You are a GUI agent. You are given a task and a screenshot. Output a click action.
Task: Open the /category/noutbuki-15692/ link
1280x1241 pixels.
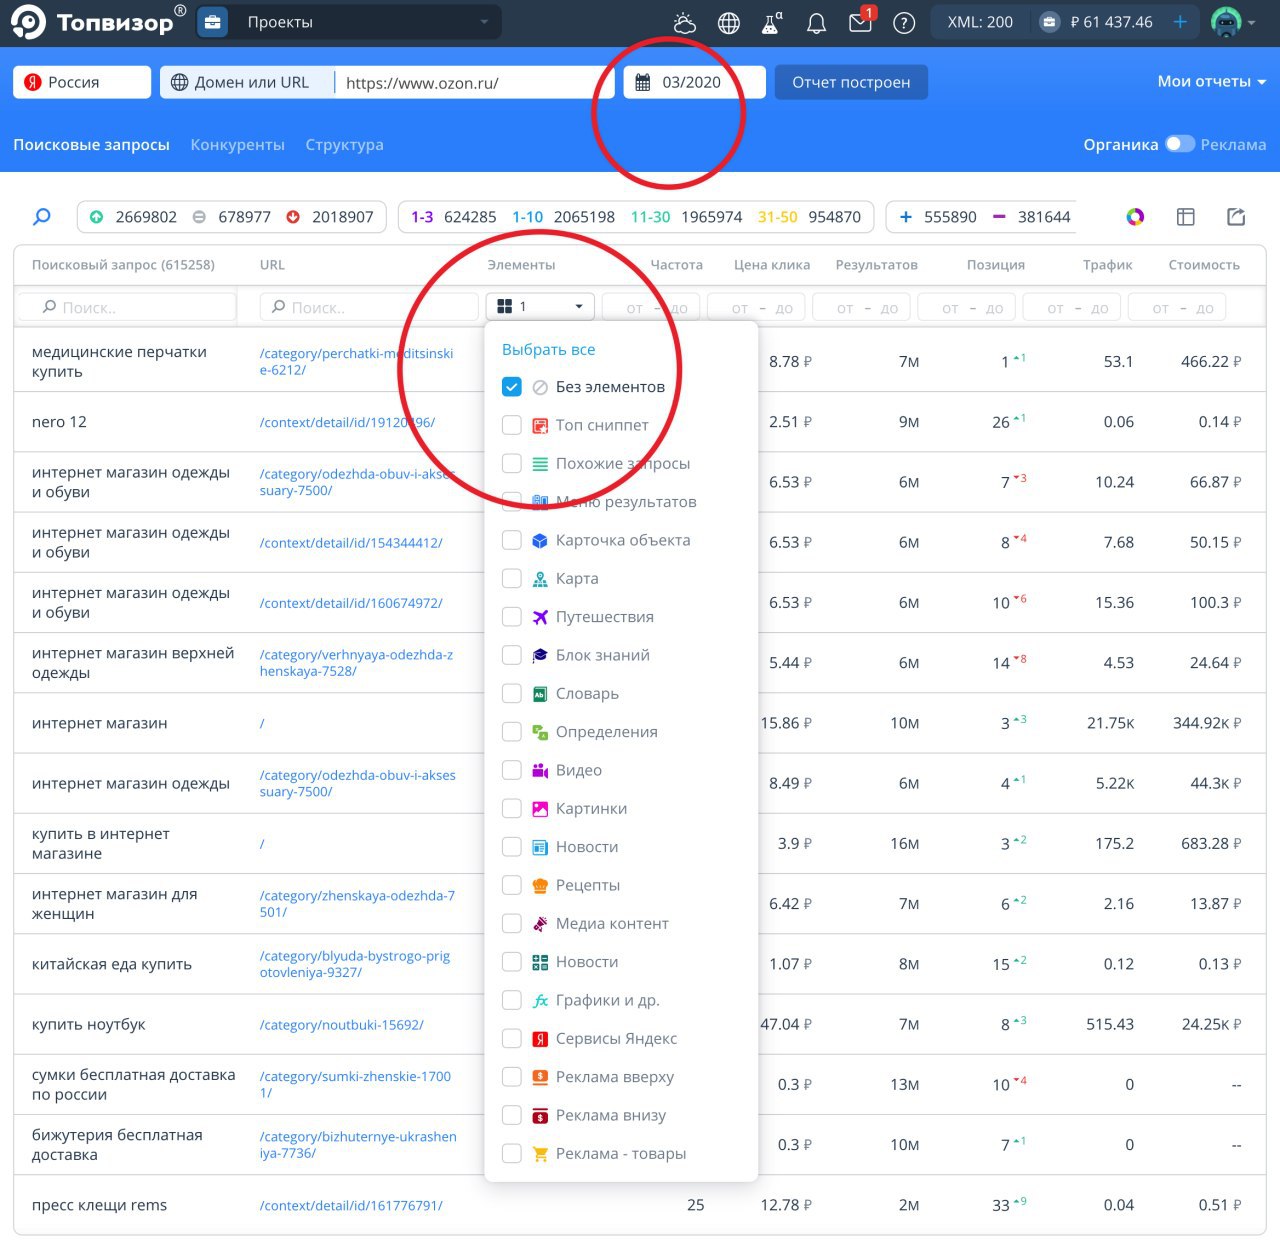(341, 1025)
